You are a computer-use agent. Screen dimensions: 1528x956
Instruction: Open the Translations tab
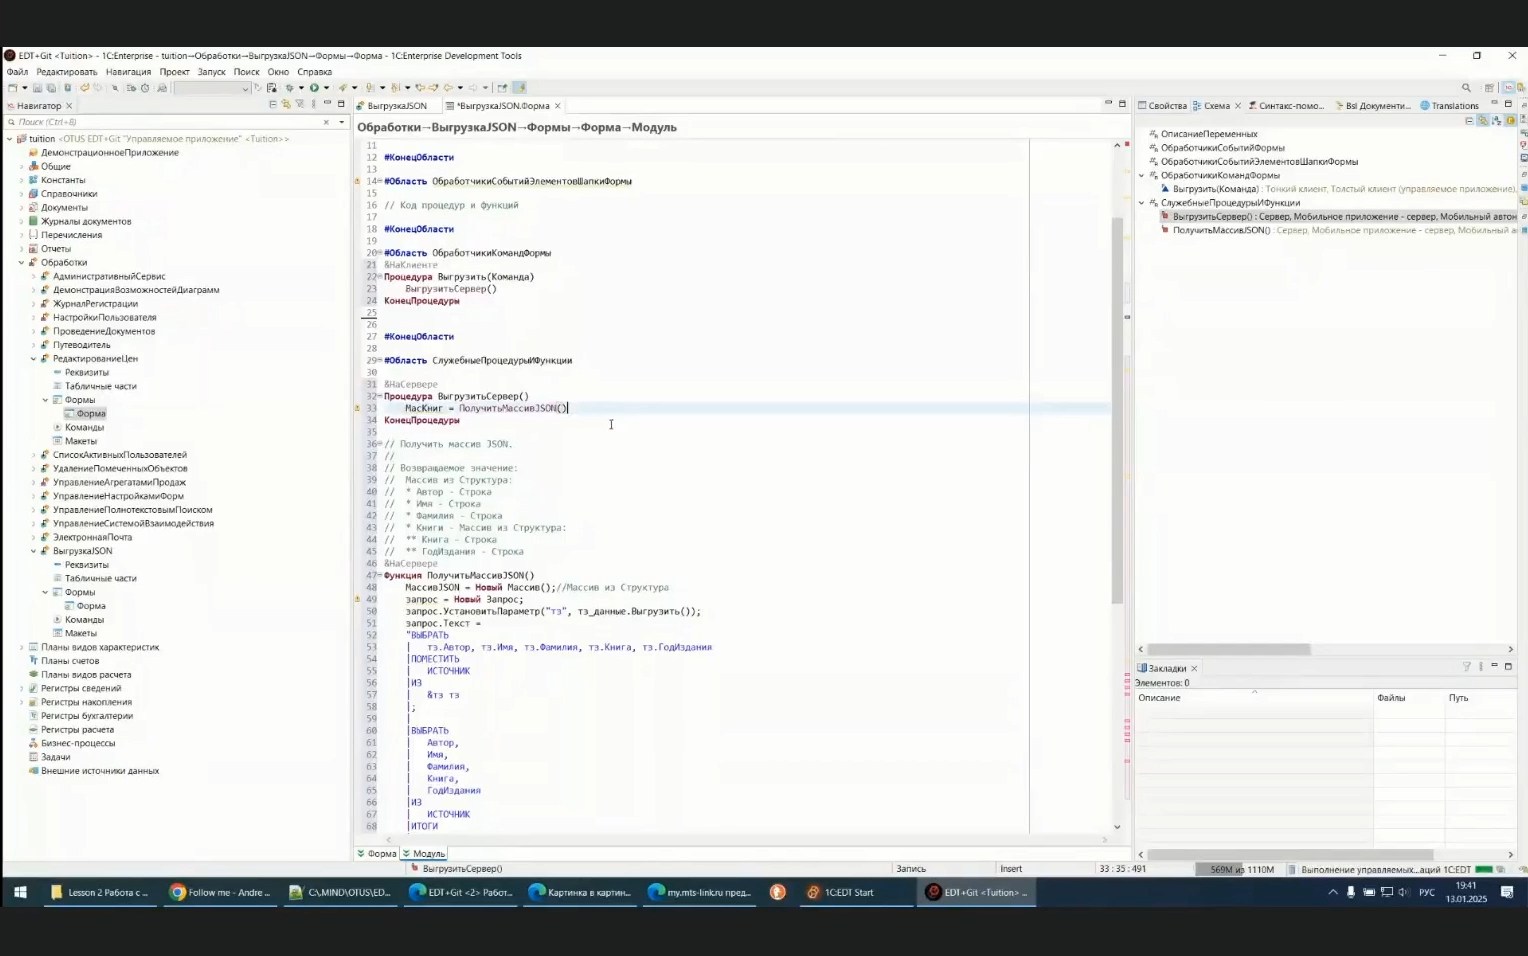coord(1449,106)
